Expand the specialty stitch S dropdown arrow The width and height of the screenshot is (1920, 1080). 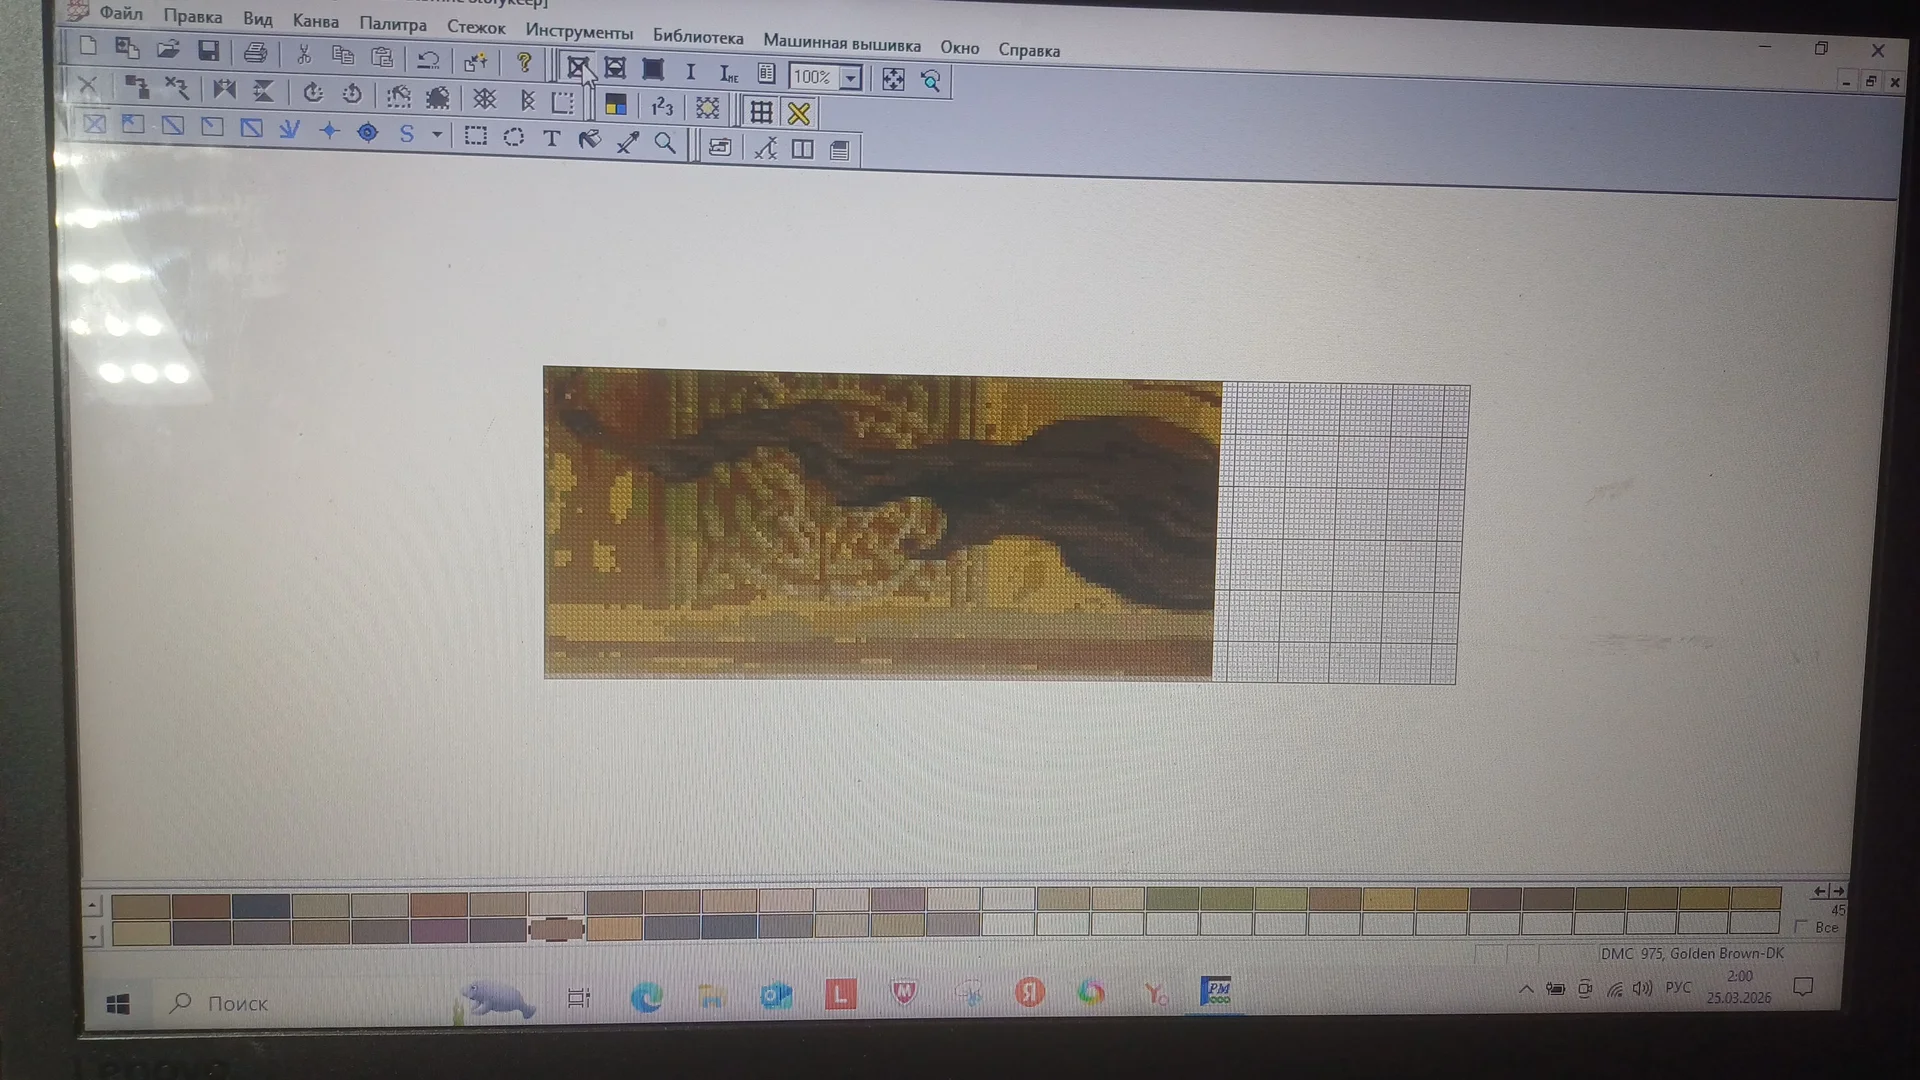pos(437,134)
